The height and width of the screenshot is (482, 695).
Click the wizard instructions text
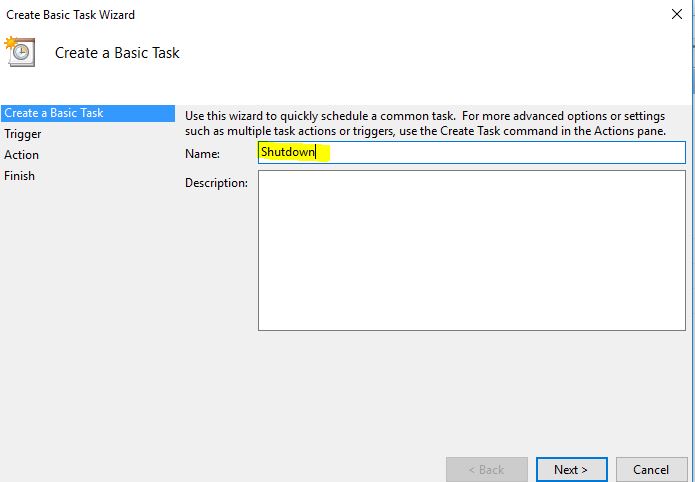coord(426,123)
